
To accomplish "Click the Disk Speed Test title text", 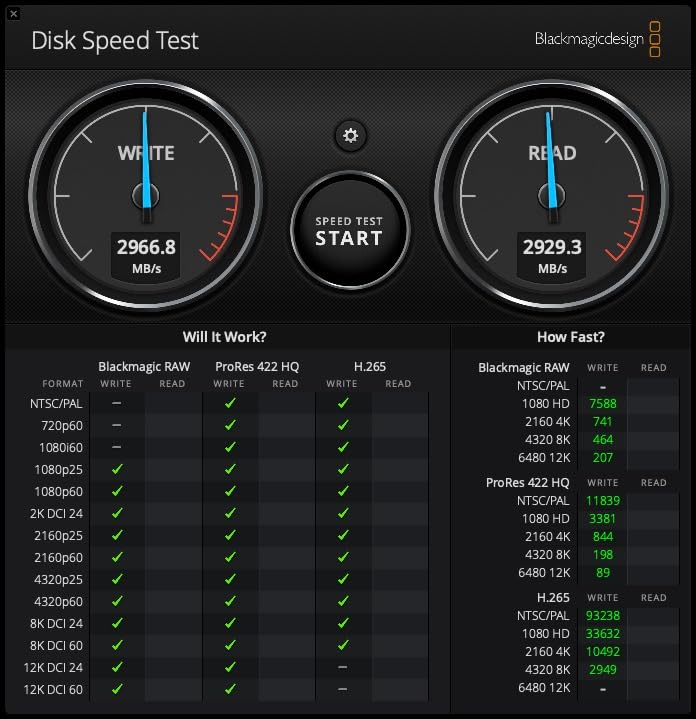I will [x=115, y=40].
